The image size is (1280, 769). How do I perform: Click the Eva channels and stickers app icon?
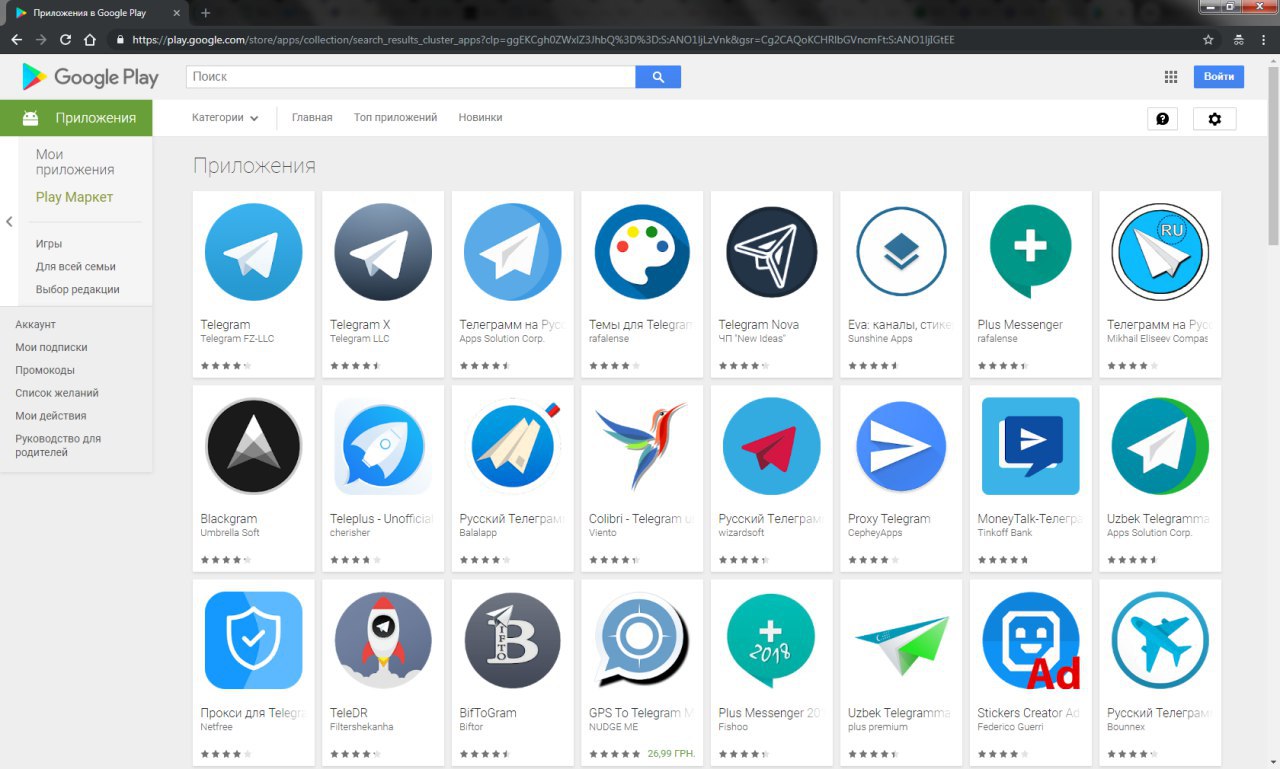(901, 252)
